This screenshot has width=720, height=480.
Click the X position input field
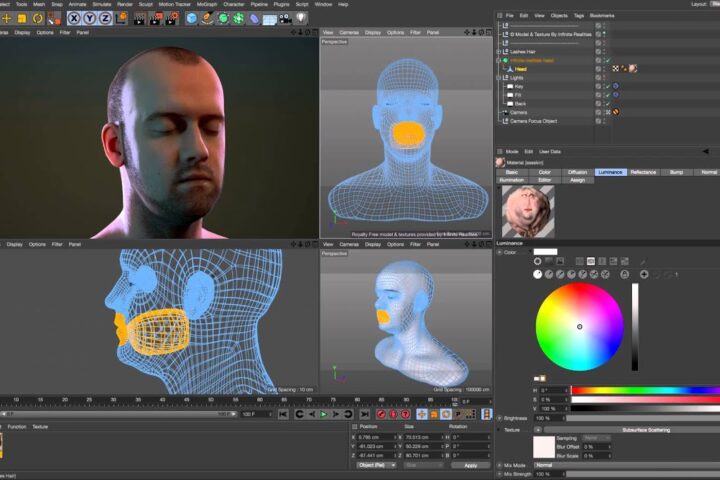(x=376, y=437)
